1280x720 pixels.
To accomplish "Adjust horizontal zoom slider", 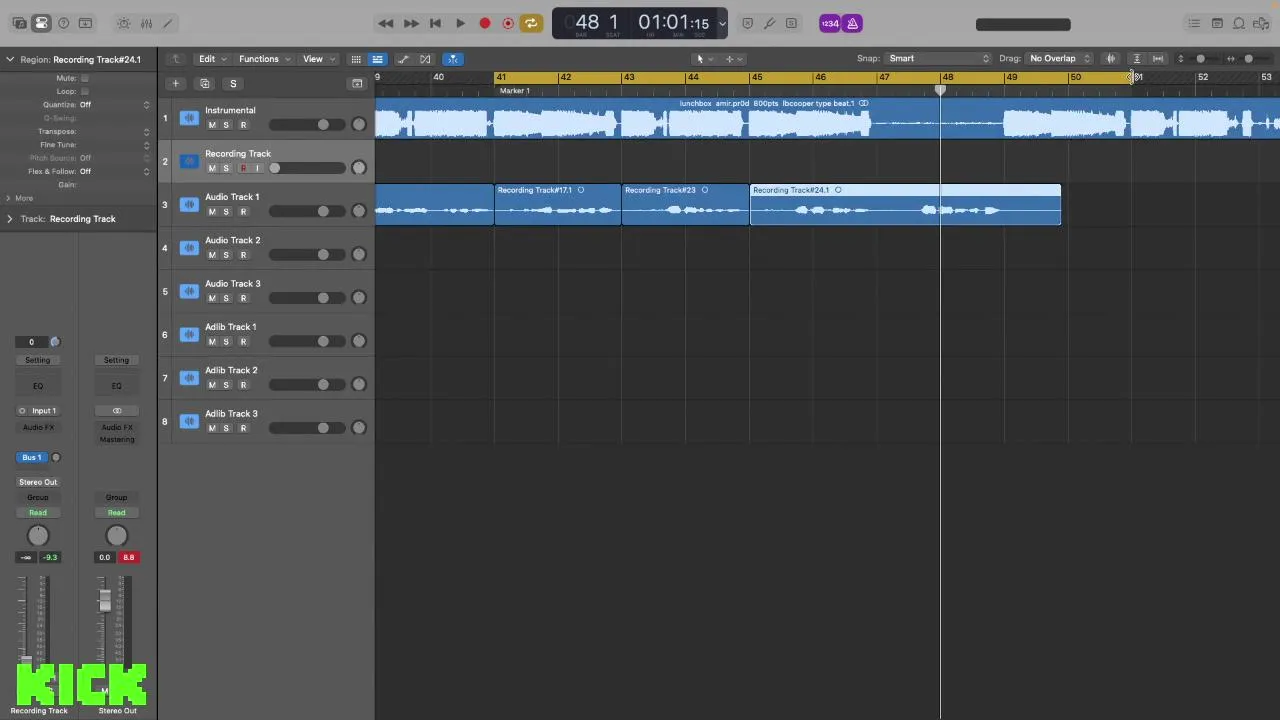I will click(x=1248, y=59).
